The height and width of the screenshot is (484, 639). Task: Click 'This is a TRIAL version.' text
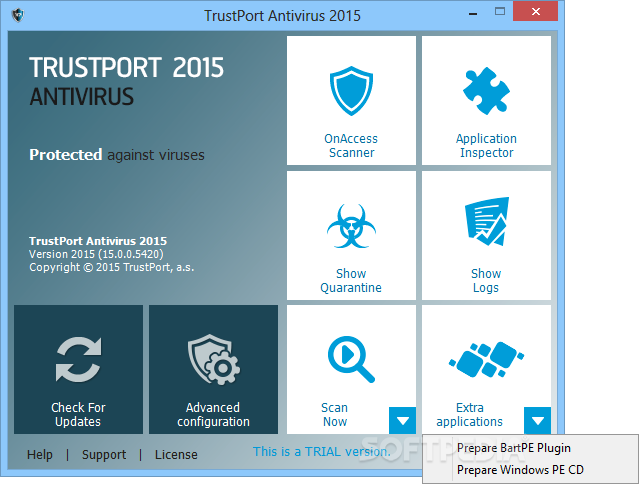[x=322, y=451]
